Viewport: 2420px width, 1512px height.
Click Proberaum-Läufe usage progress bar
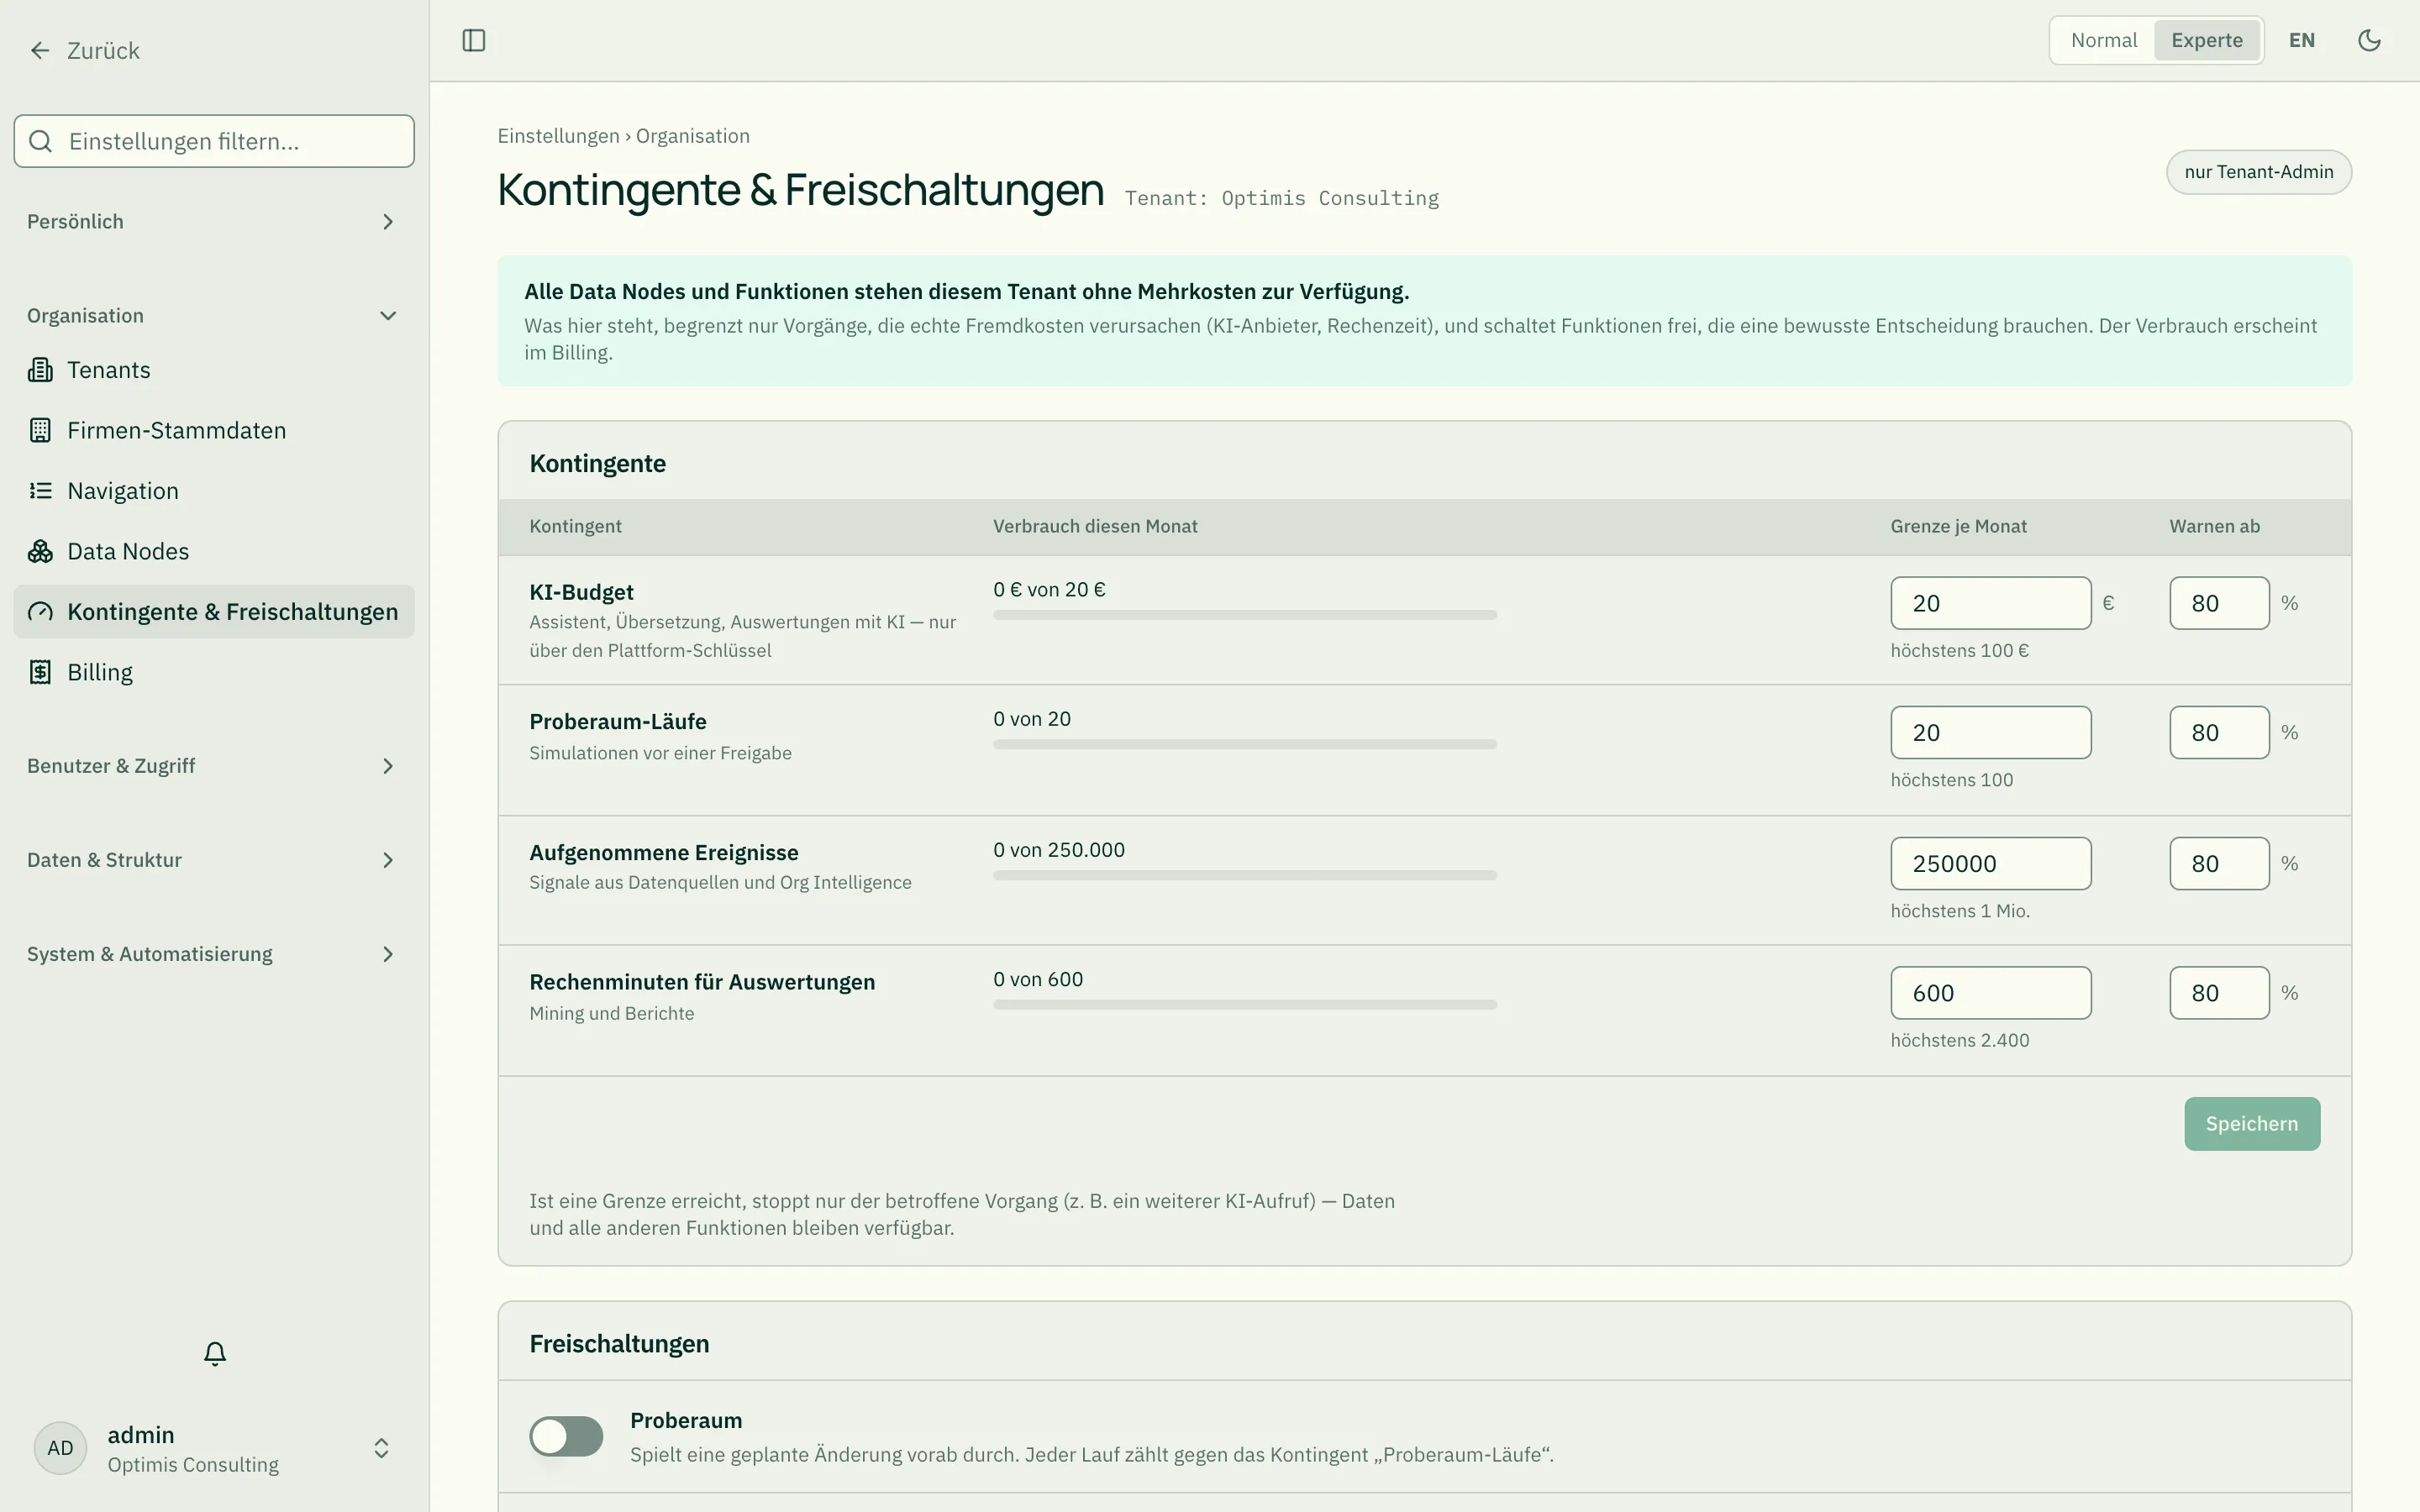[1244, 744]
